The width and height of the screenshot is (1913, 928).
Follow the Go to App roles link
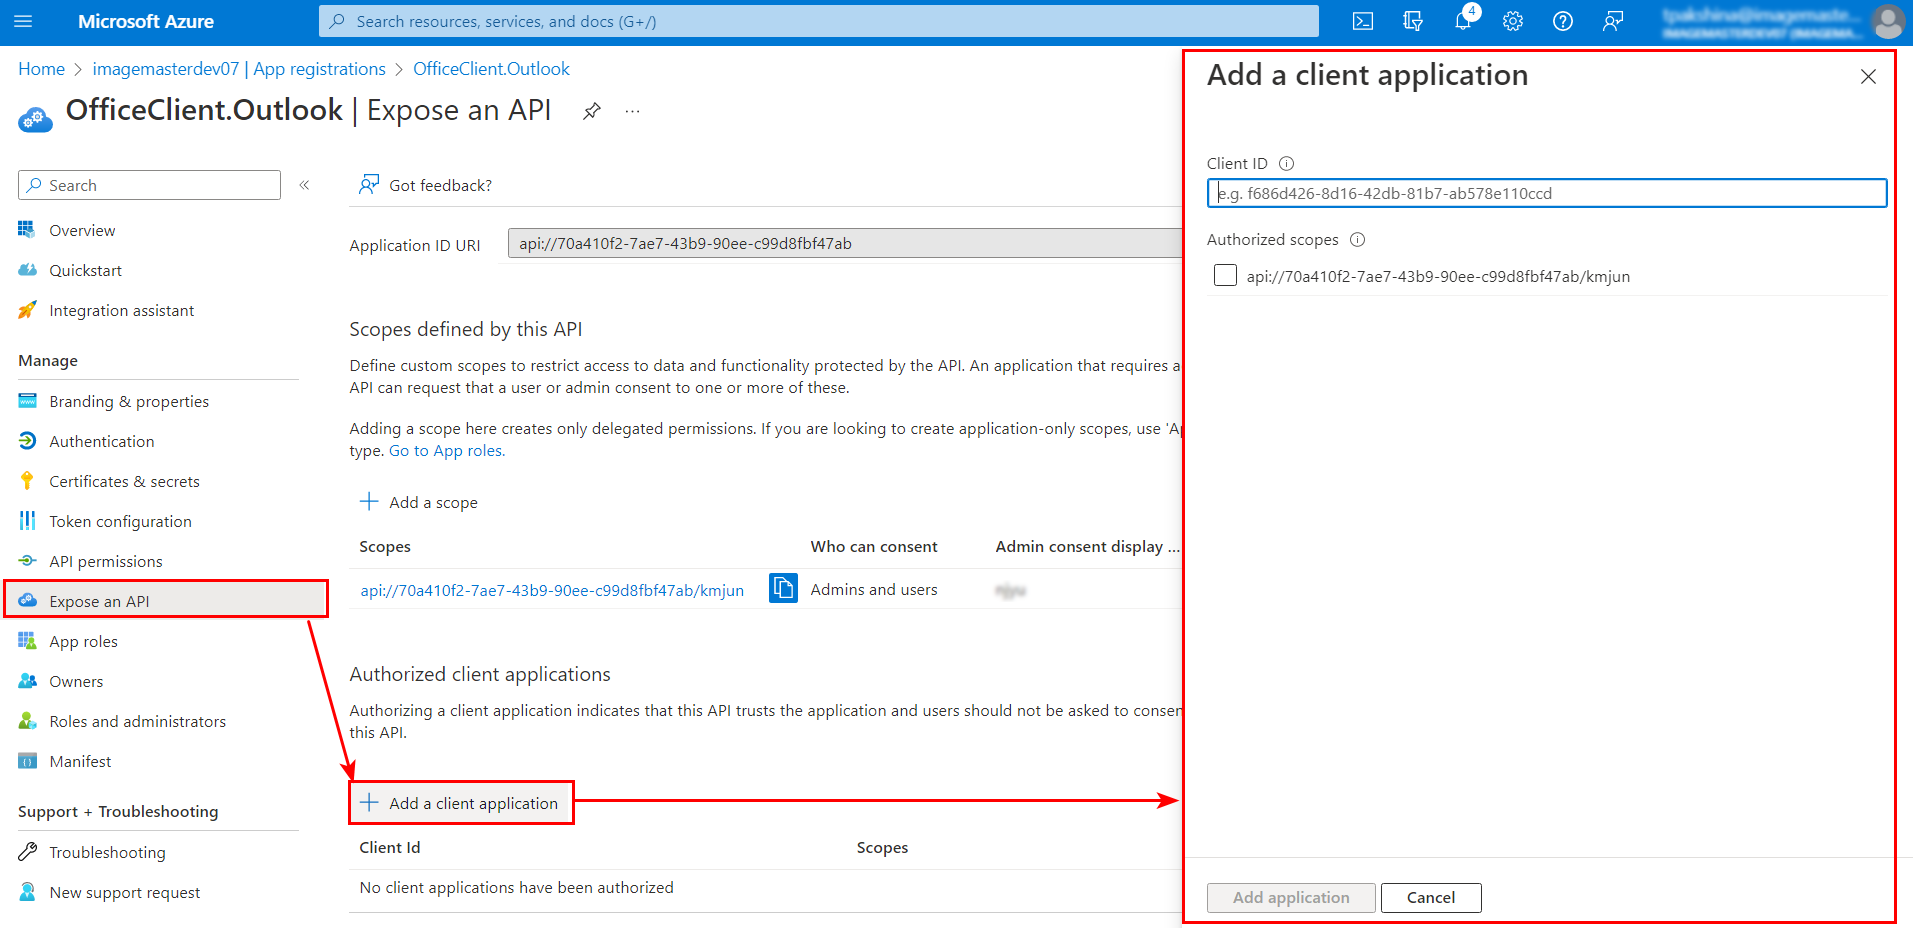click(x=447, y=450)
